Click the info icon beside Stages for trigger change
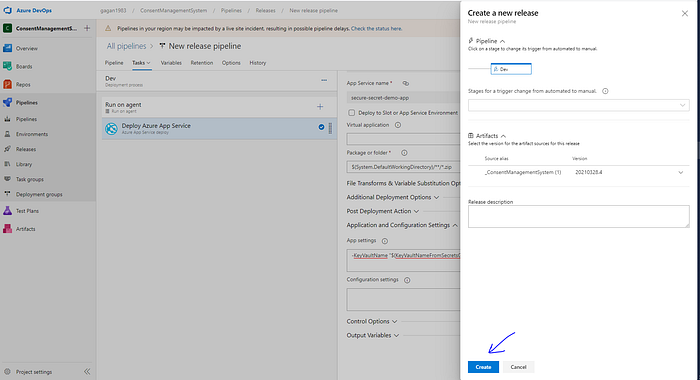 coord(605,91)
